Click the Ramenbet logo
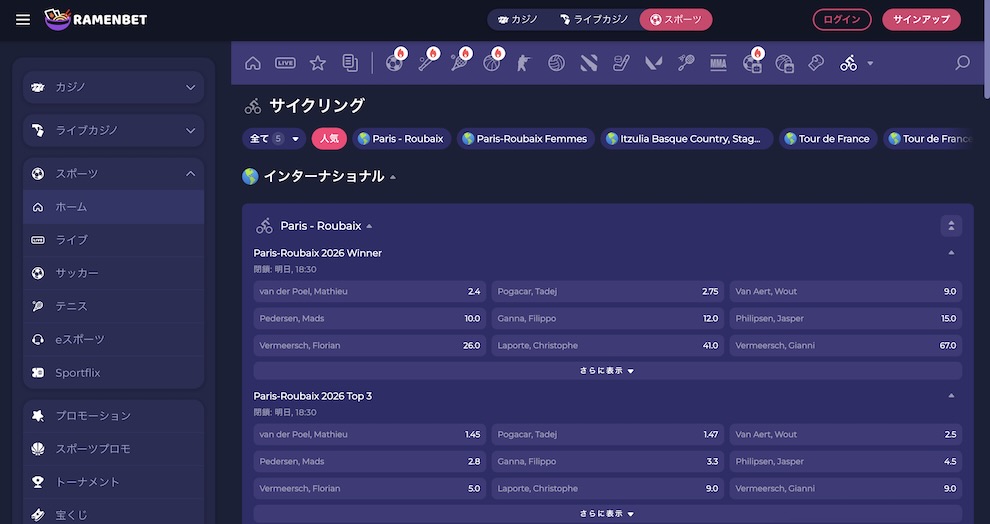Viewport: 990px width, 524px height. tap(96, 20)
